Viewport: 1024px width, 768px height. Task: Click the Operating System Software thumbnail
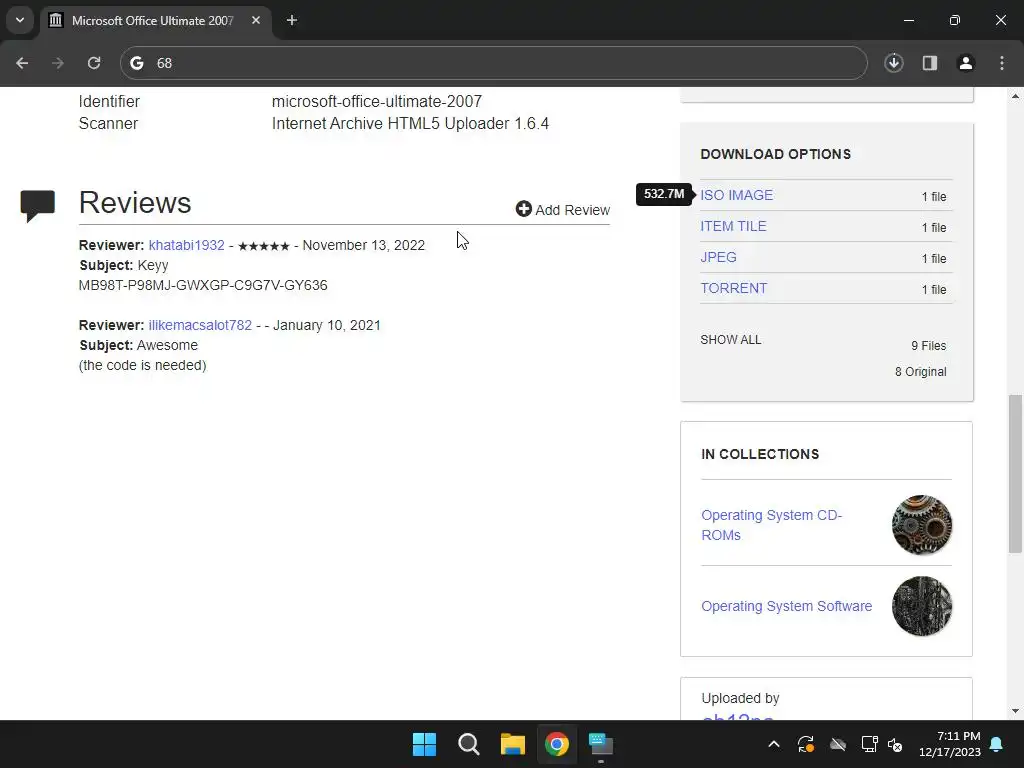click(x=922, y=606)
